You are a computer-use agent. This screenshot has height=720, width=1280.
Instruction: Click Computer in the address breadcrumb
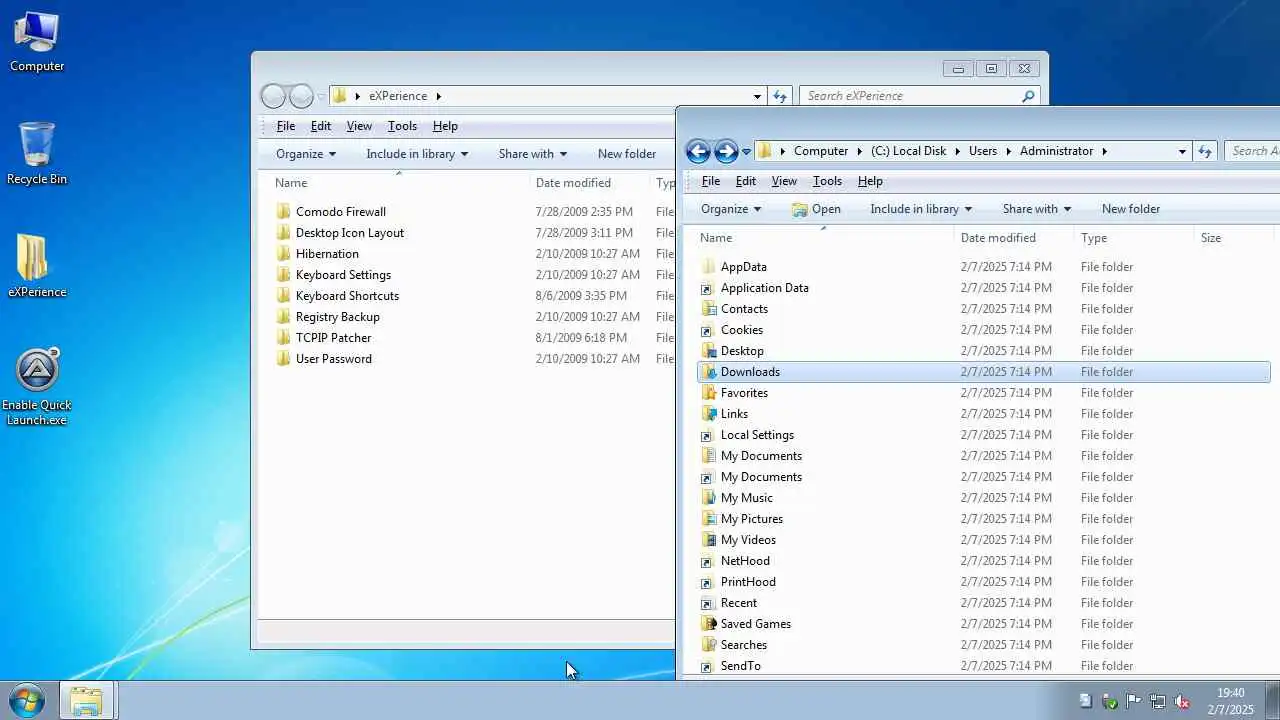tap(821, 151)
